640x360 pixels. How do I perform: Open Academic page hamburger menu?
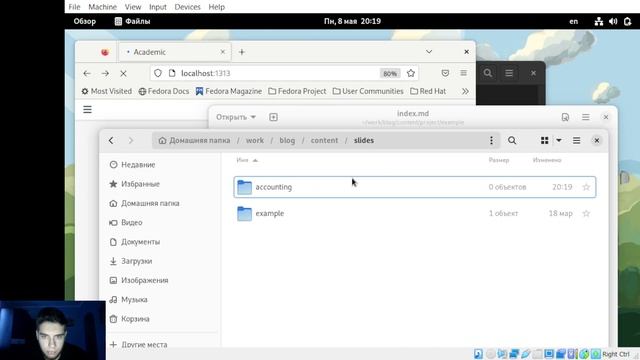coord(87,109)
